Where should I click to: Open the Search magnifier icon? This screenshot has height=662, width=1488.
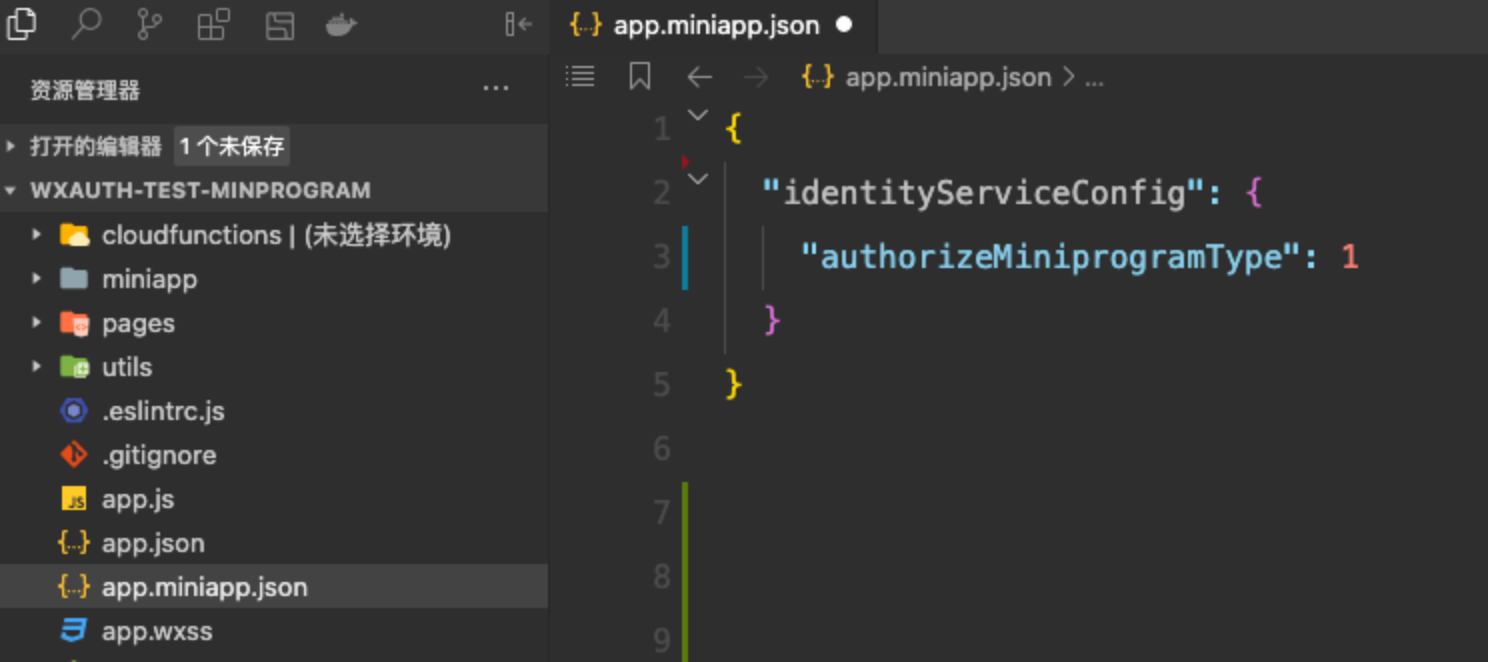pyautogui.click(x=86, y=24)
